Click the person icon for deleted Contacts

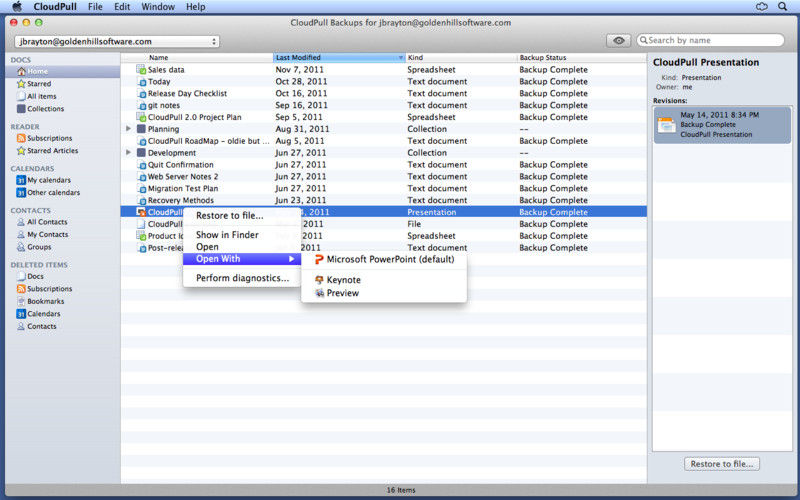(x=21, y=326)
